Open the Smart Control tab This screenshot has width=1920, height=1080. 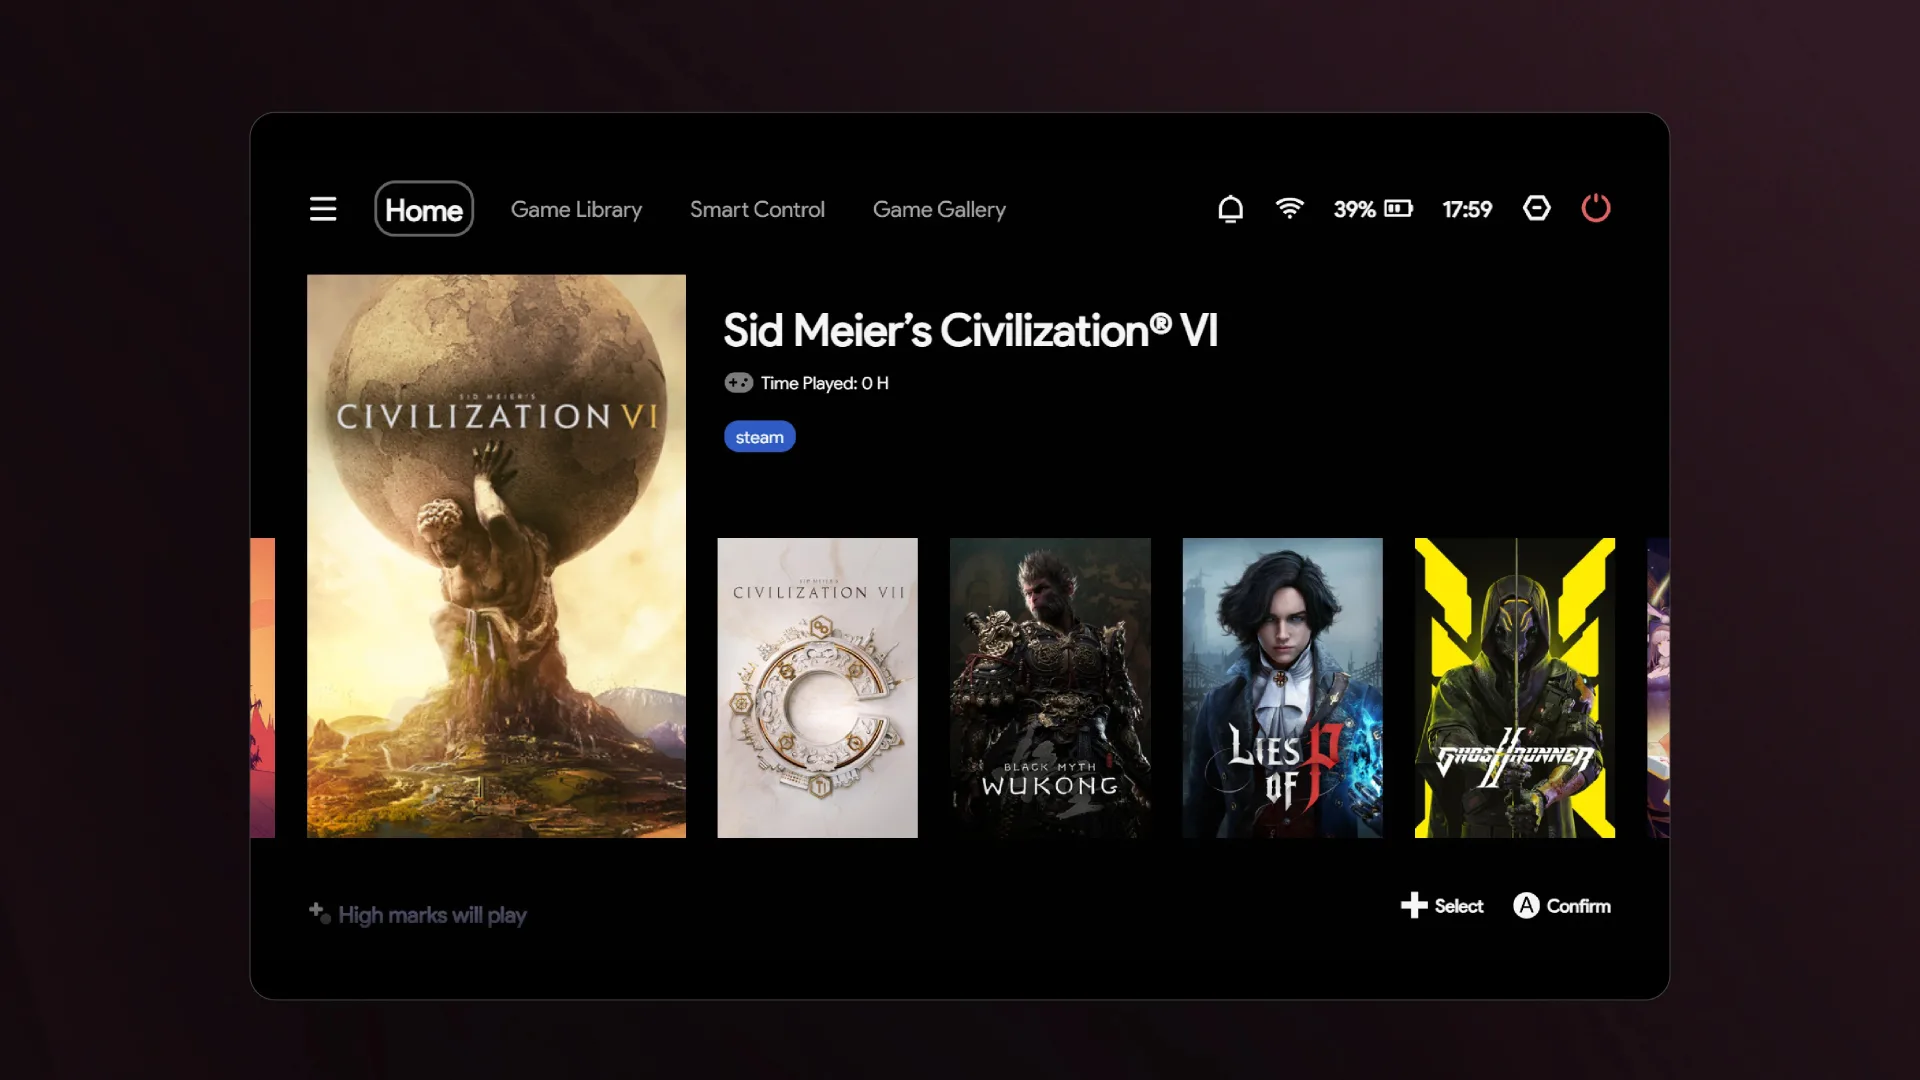[x=757, y=209]
